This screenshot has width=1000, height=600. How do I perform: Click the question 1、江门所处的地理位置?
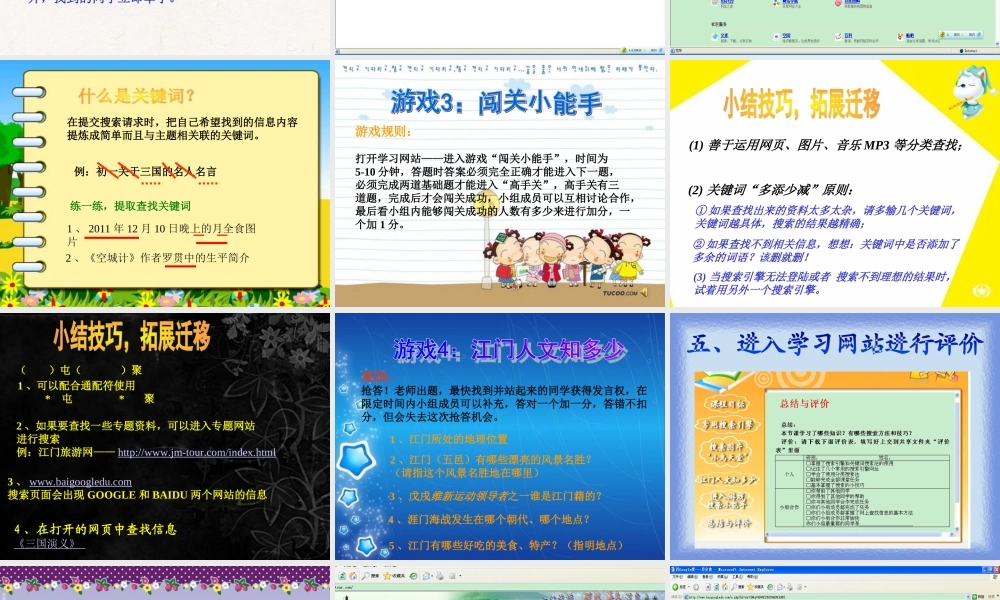point(448,439)
